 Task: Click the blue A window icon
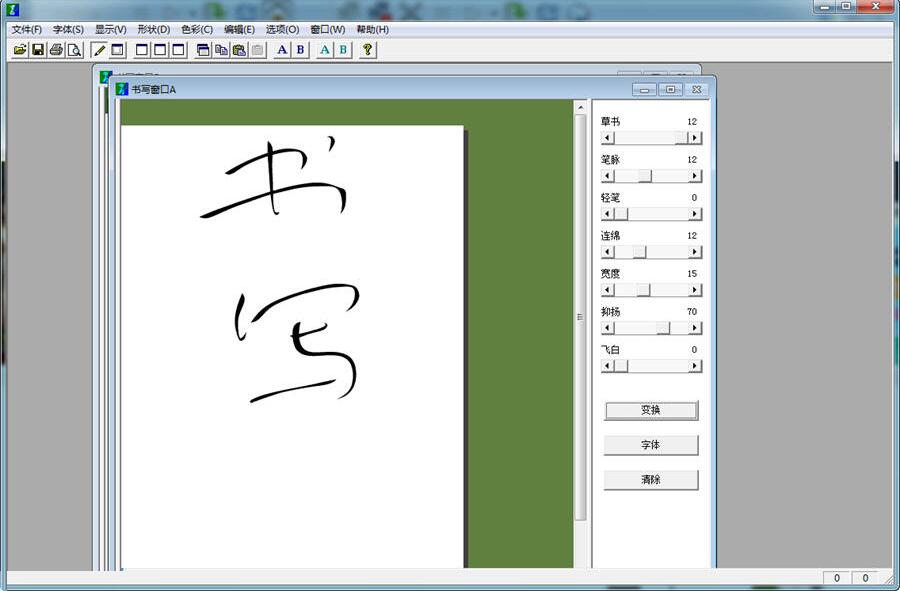(x=282, y=50)
